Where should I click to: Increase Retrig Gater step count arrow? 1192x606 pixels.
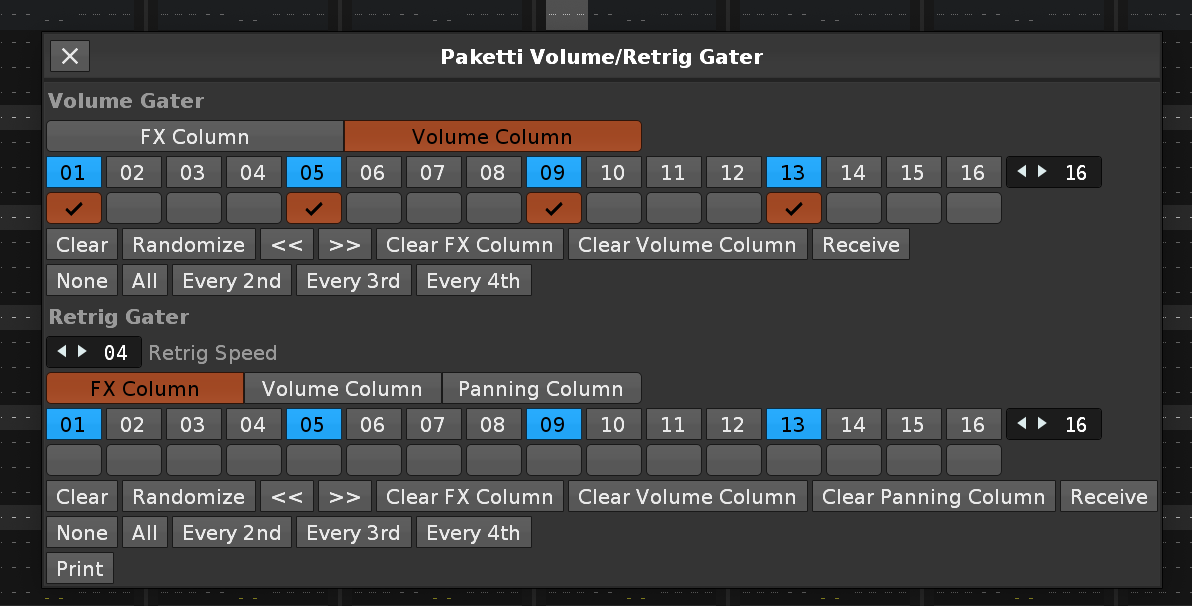pyautogui.click(x=1042, y=424)
